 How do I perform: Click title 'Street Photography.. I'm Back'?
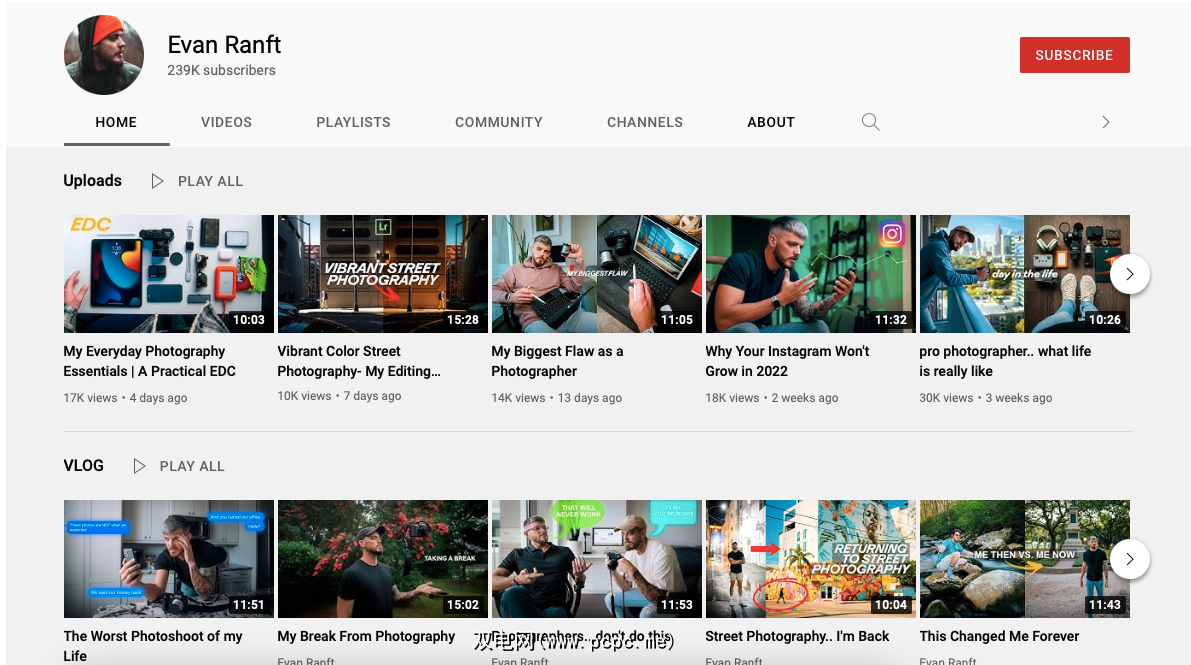pos(797,636)
